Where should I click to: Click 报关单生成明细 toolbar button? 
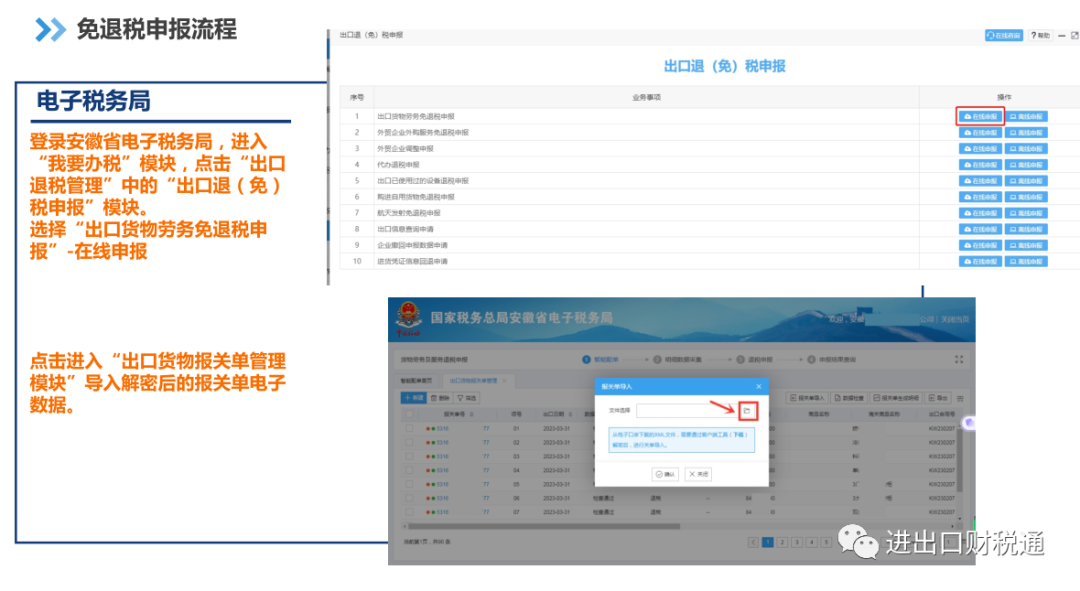[x=896, y=397]
